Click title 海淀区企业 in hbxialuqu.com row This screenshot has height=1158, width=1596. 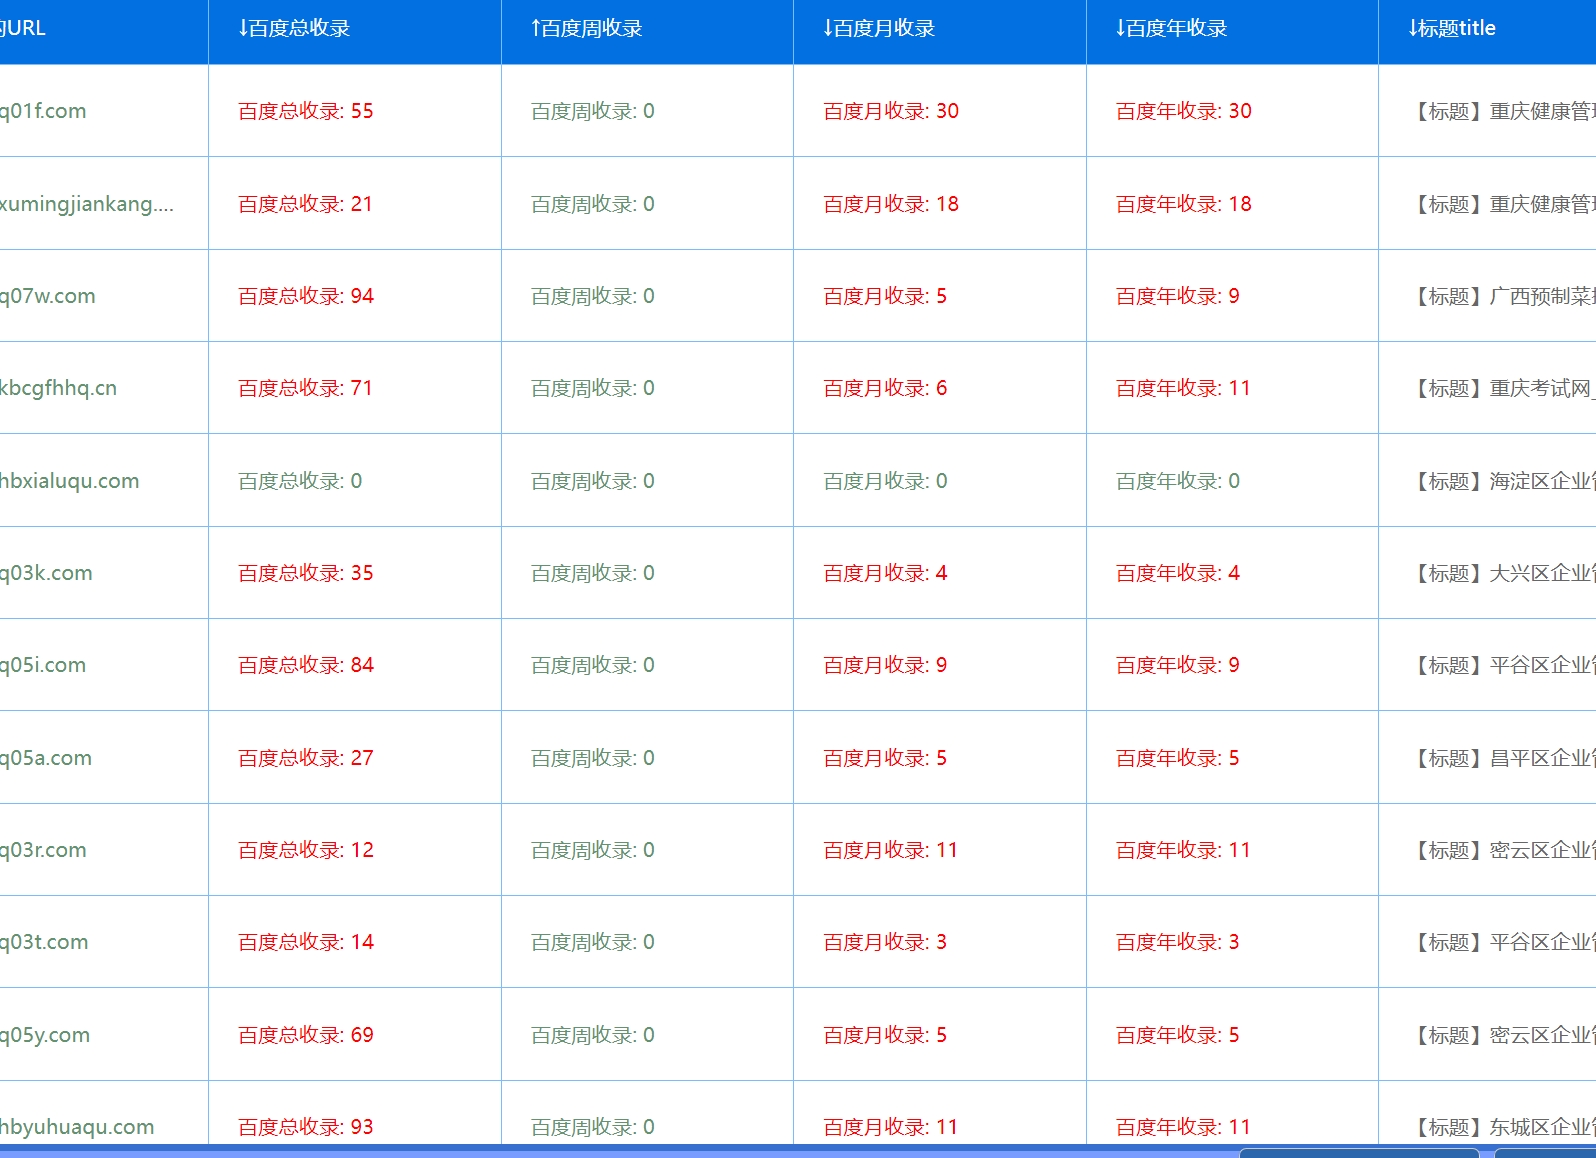1501,481
